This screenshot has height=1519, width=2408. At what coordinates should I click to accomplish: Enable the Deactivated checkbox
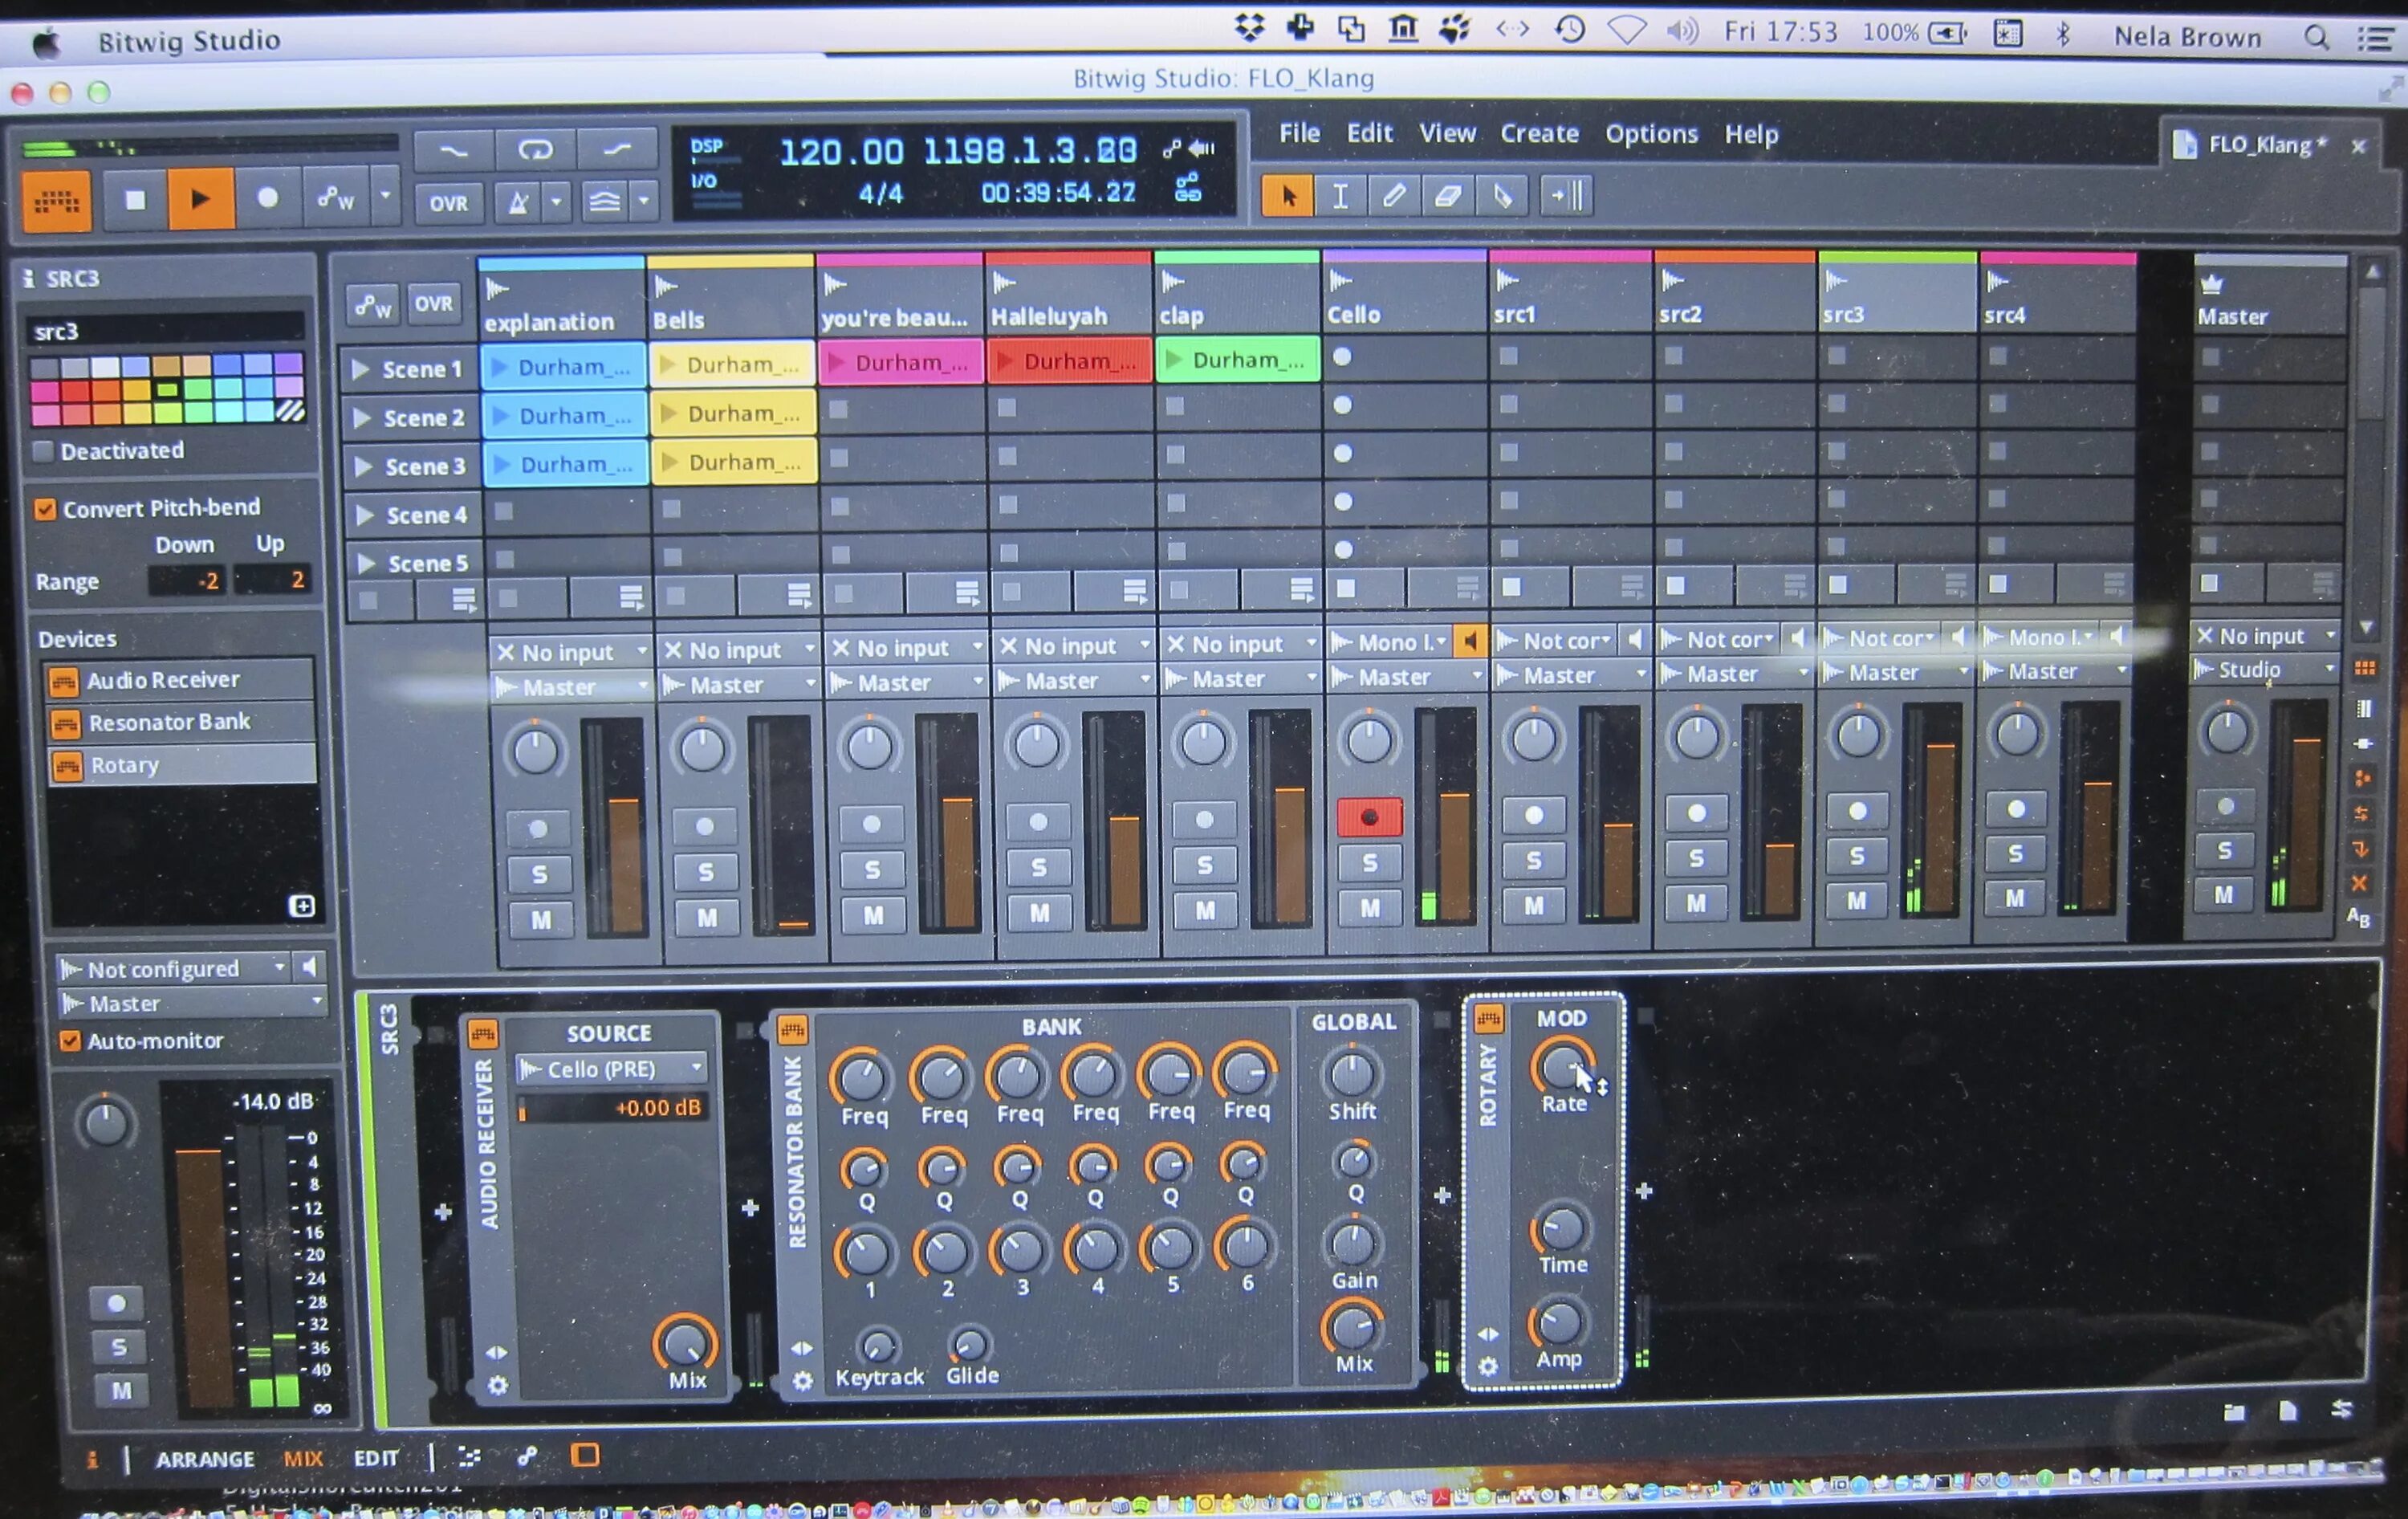tap(43, 451)
